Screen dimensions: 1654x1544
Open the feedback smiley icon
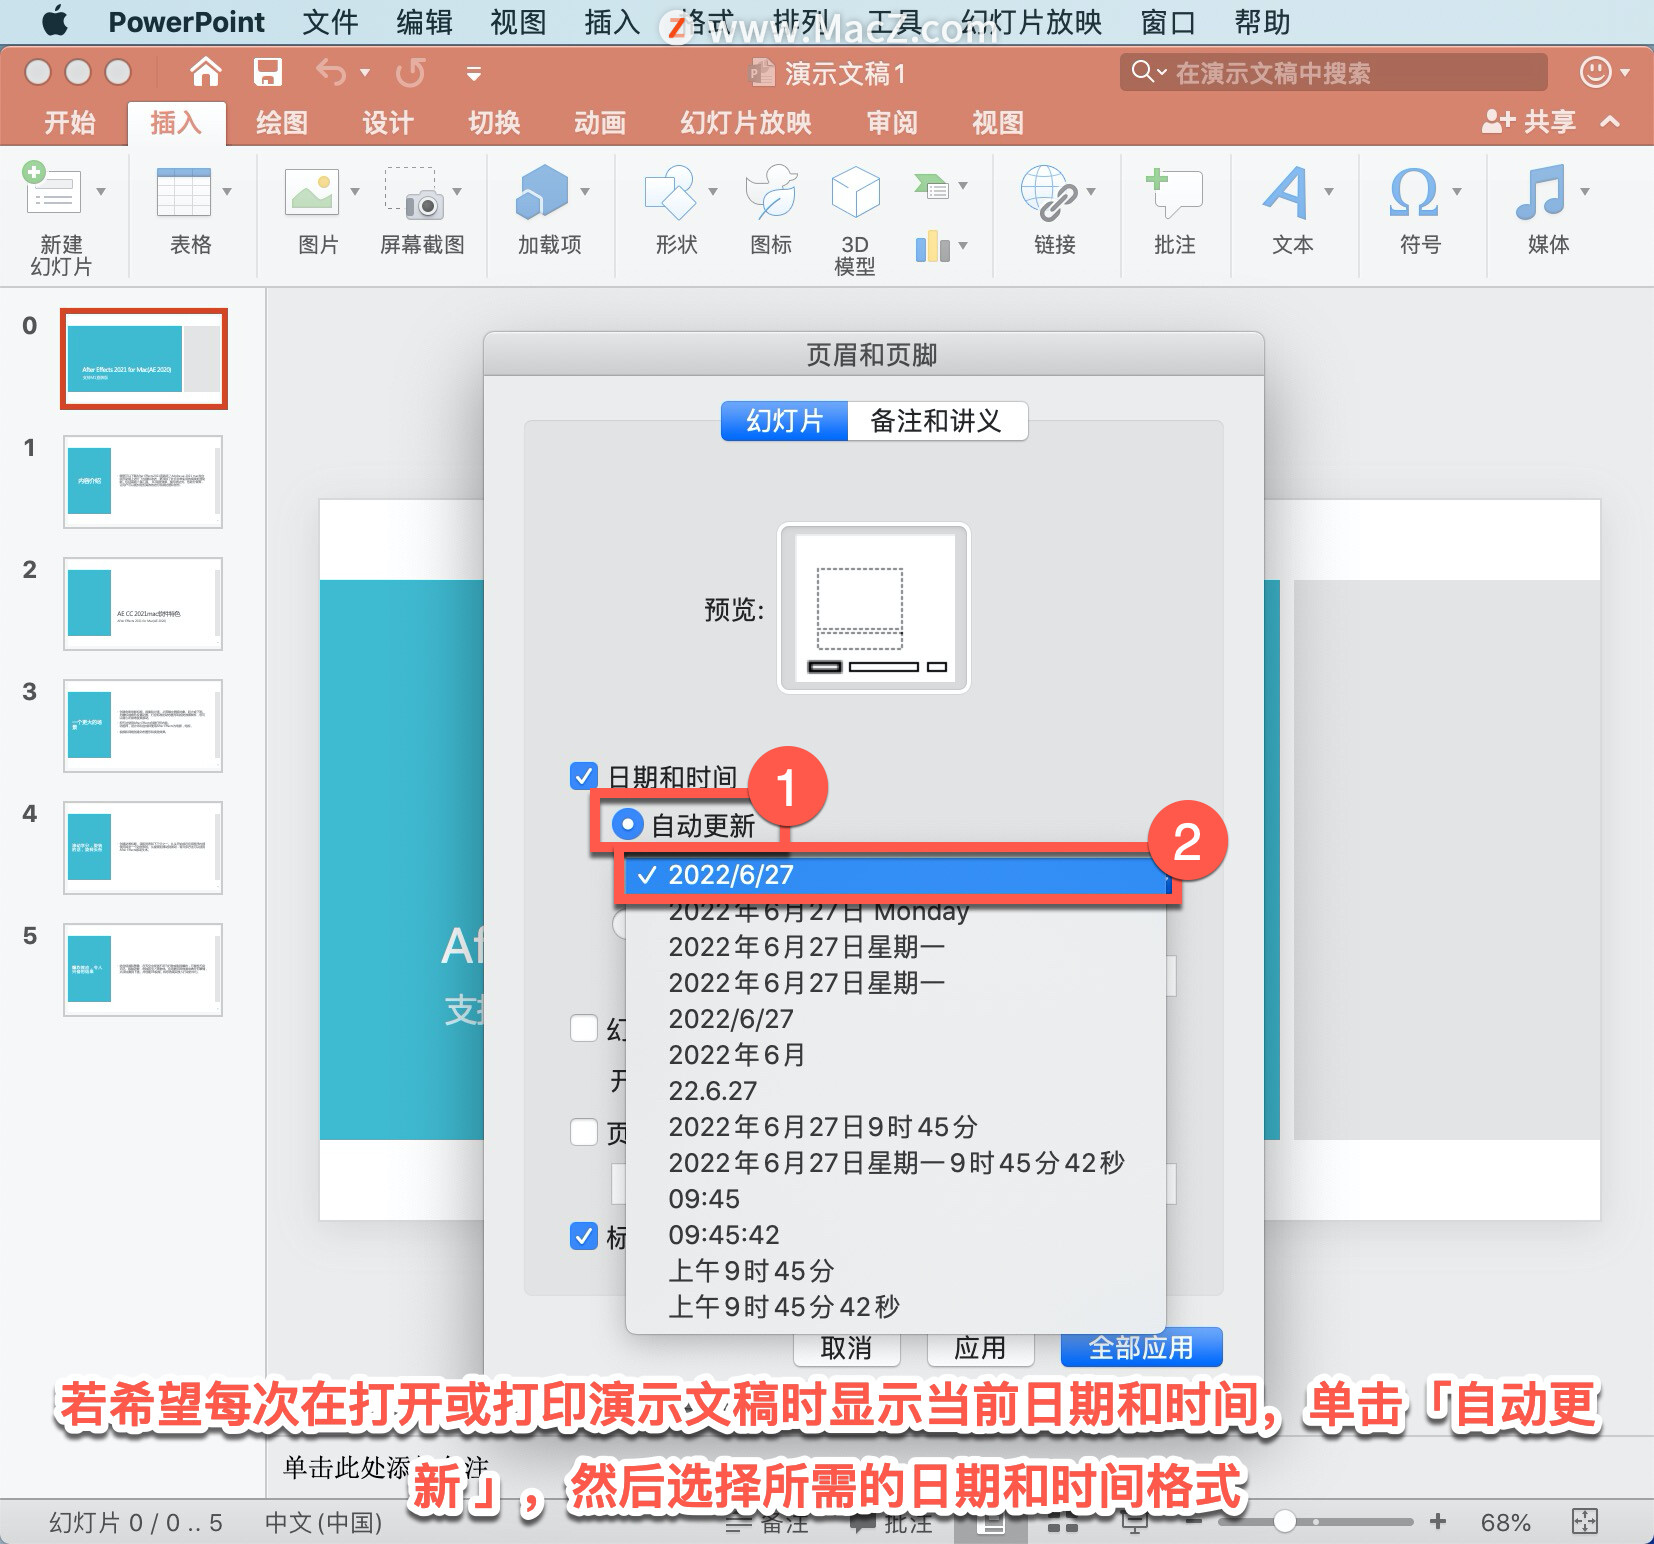(x=1595, y=72)
